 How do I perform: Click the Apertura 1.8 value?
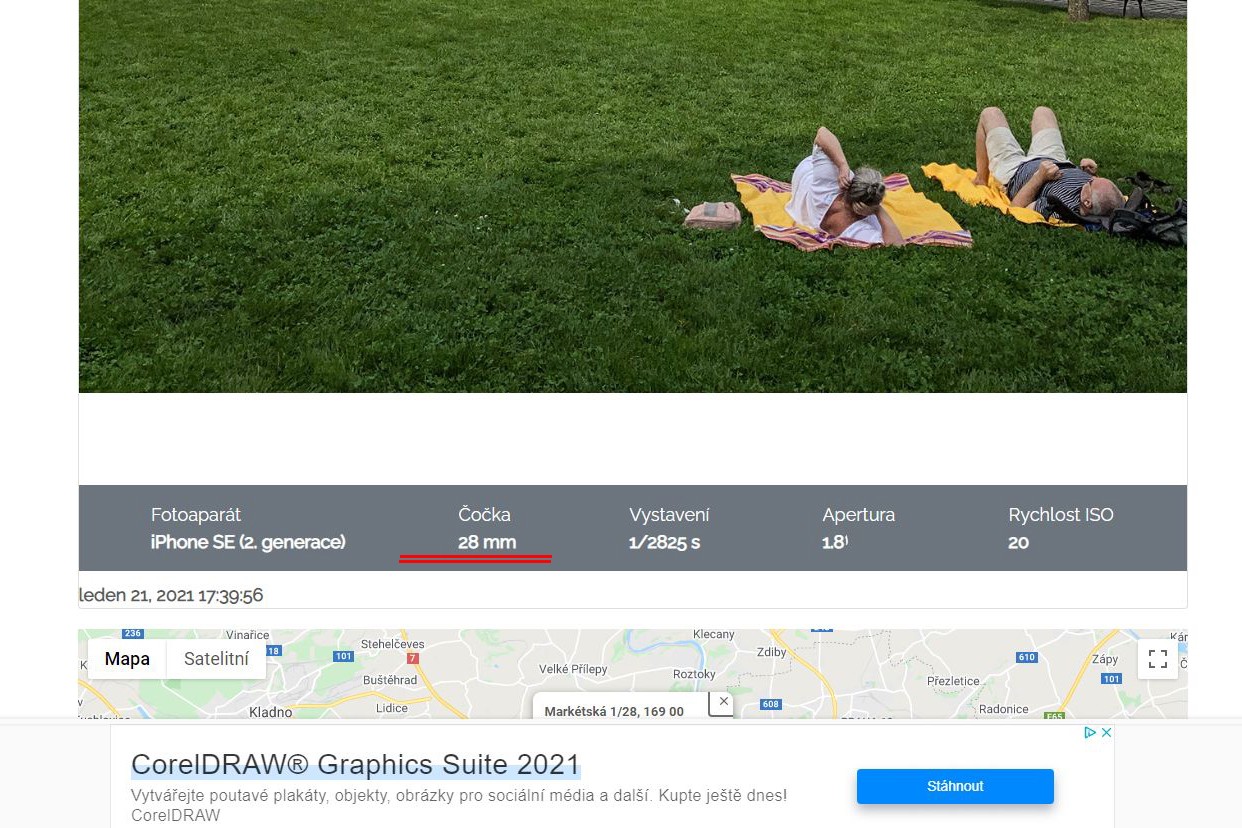pyautogui.click(x=834, y=543)
